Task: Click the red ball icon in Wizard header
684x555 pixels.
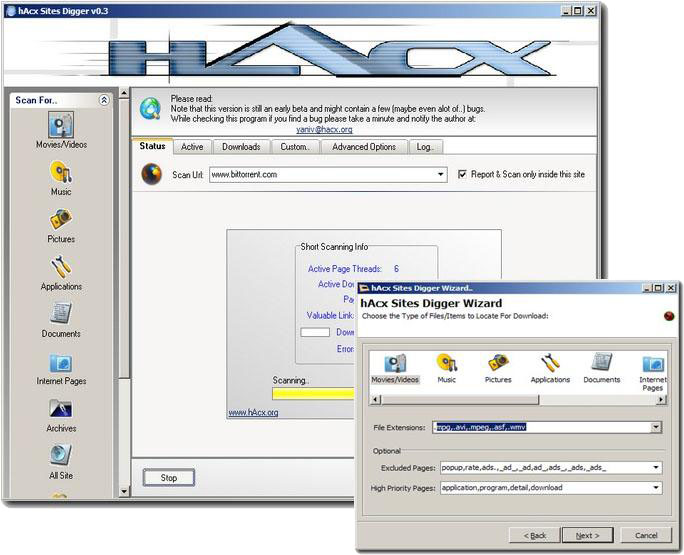Action: pos(669,316)
